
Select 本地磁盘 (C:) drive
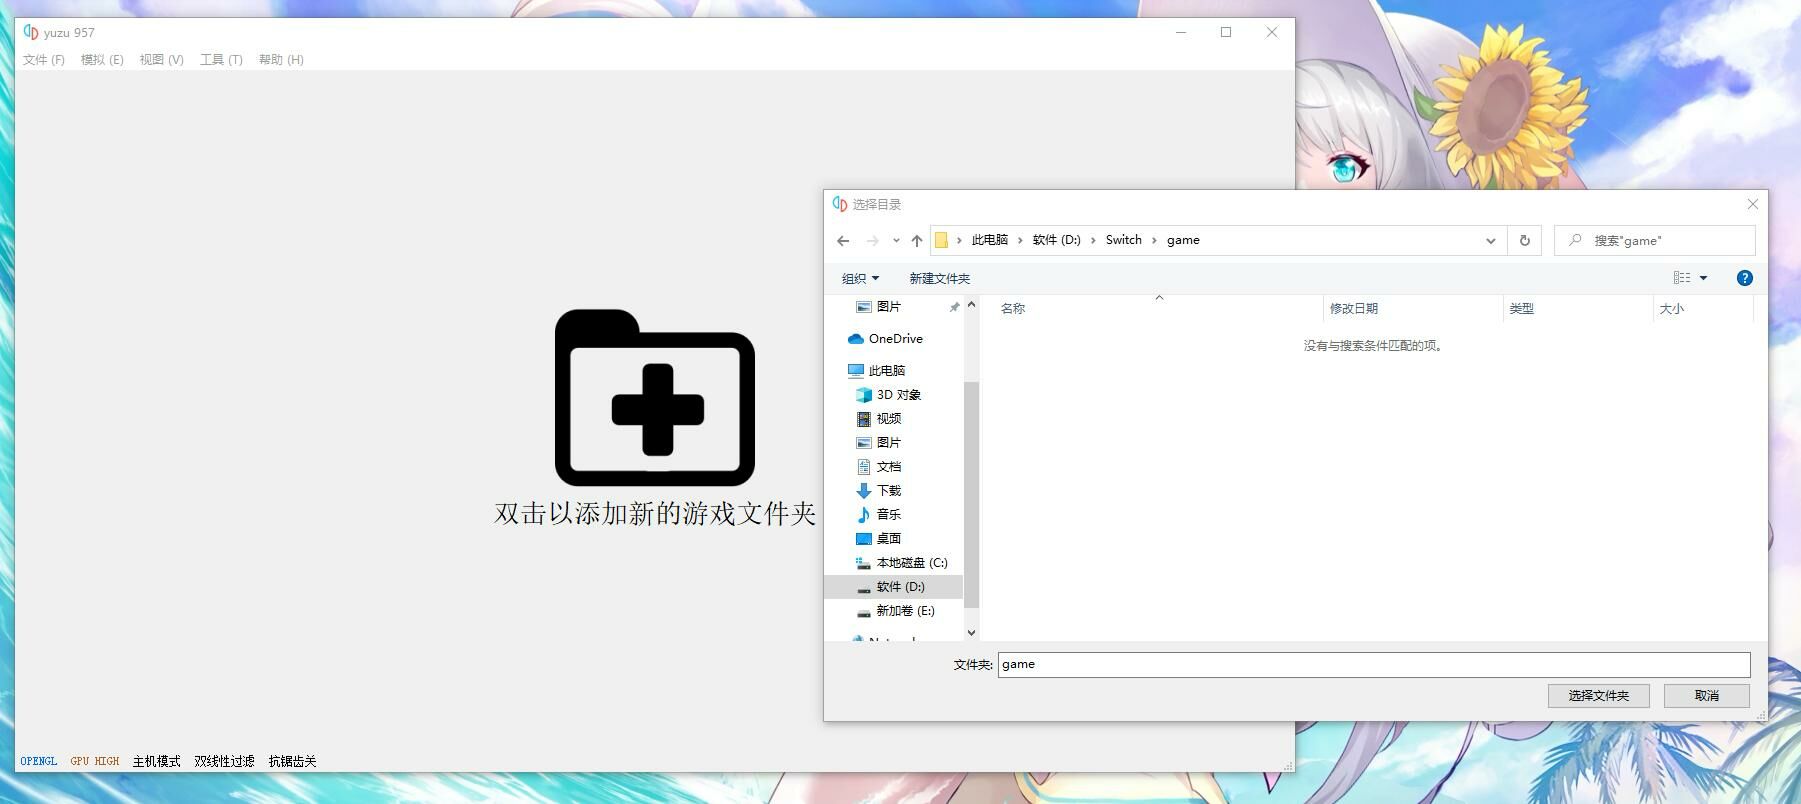911,563
